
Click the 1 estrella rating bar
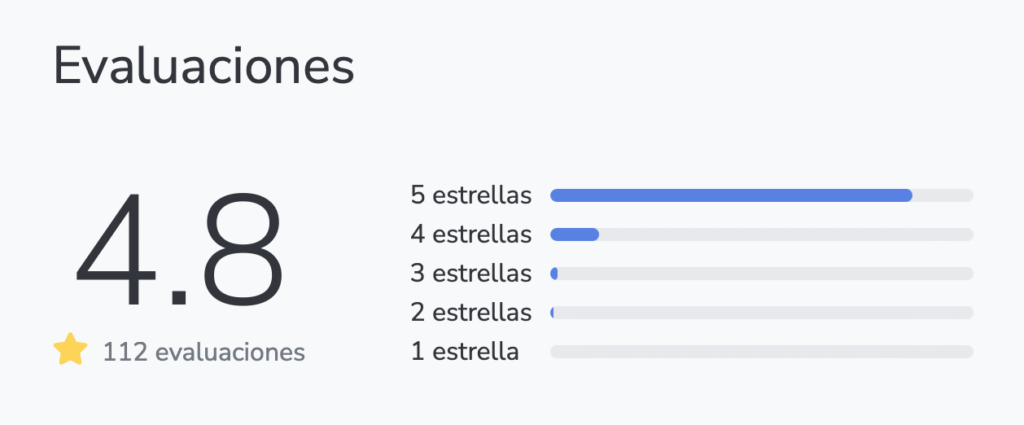coord(761,352)
